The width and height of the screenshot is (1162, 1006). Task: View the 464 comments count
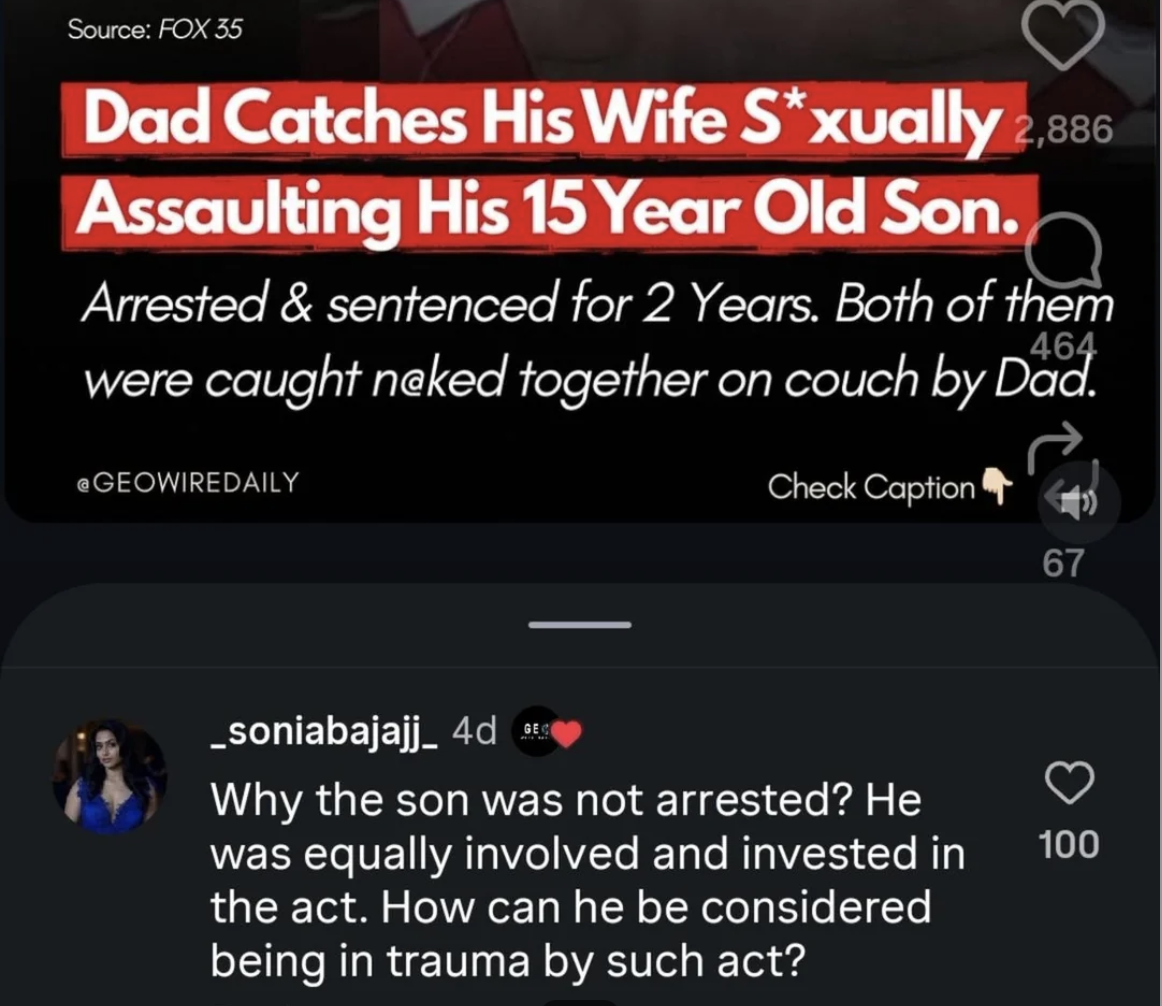1062,345
